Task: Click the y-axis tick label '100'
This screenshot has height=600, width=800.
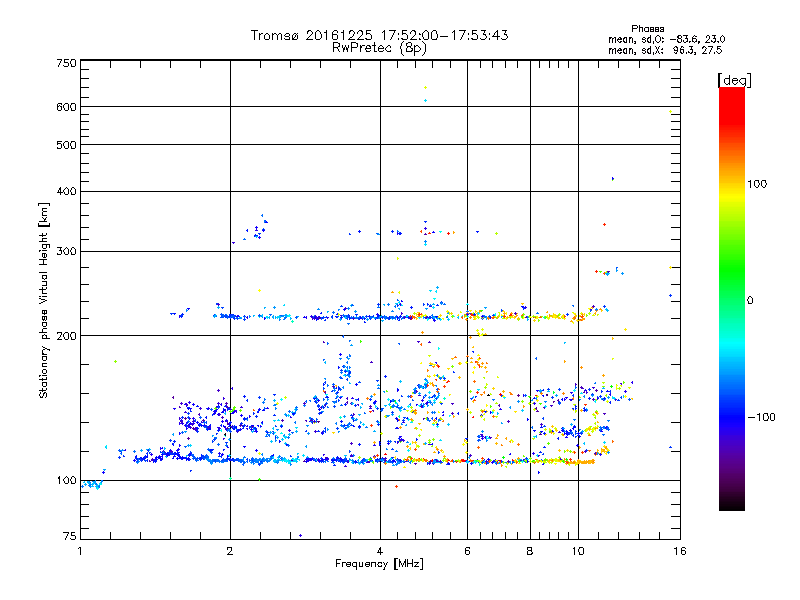Action: [66, 481]
